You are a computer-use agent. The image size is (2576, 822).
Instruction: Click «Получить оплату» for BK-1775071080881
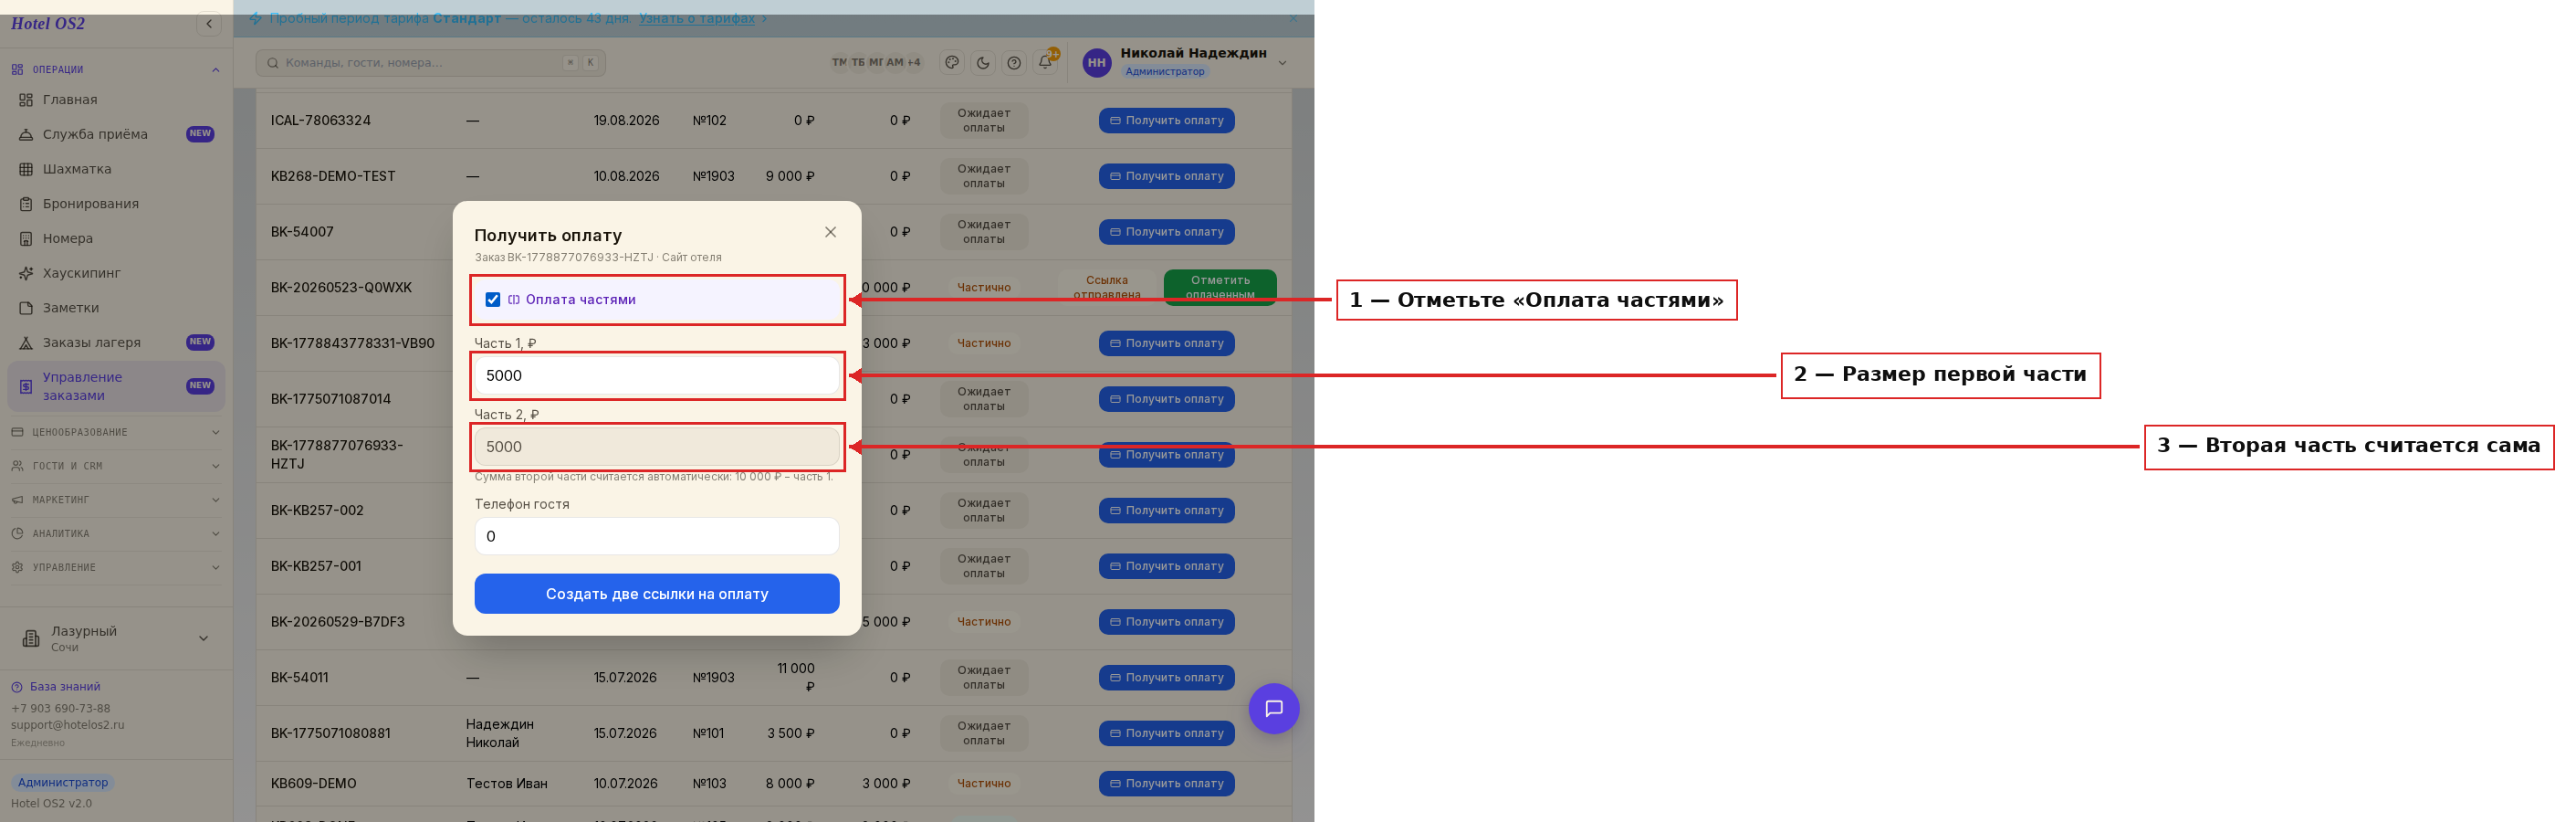point(1166,733)
